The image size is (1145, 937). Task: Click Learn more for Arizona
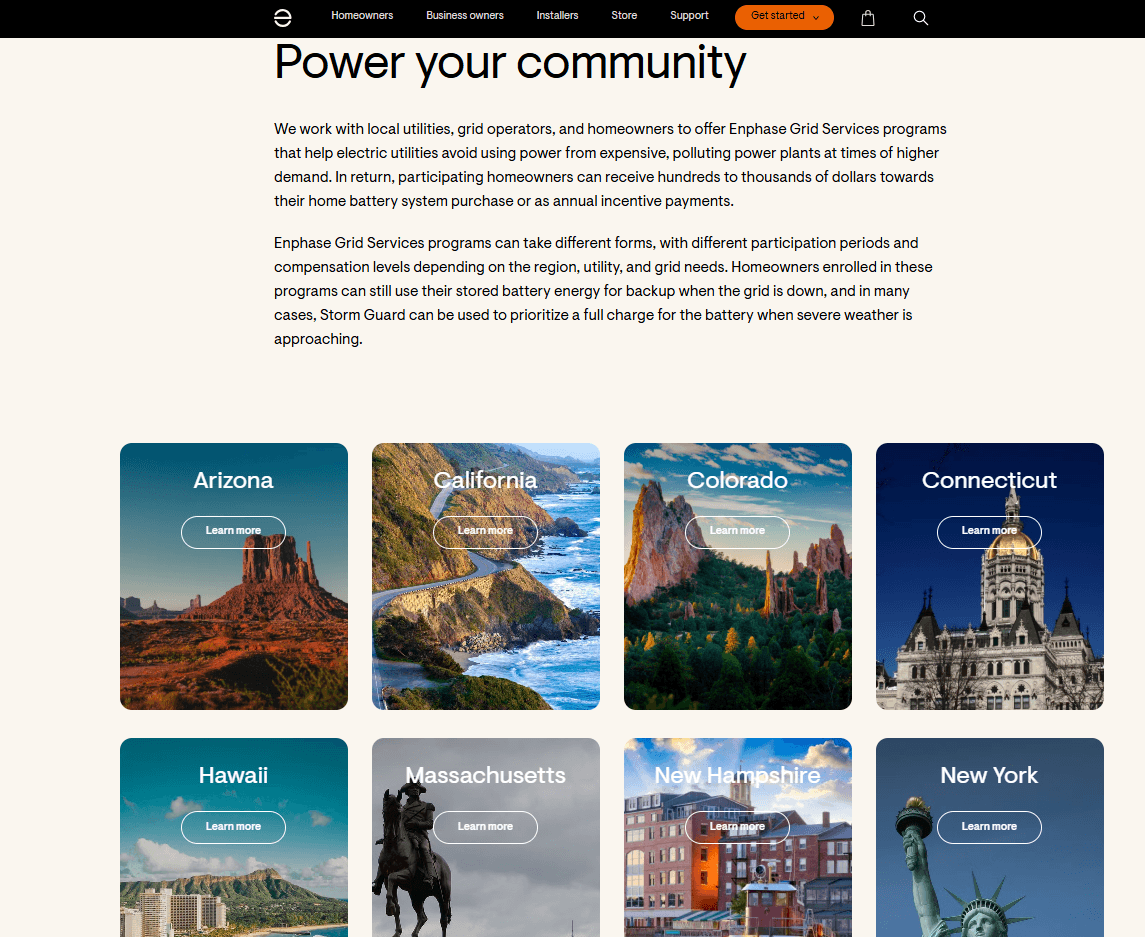click(x=233, y=532)
